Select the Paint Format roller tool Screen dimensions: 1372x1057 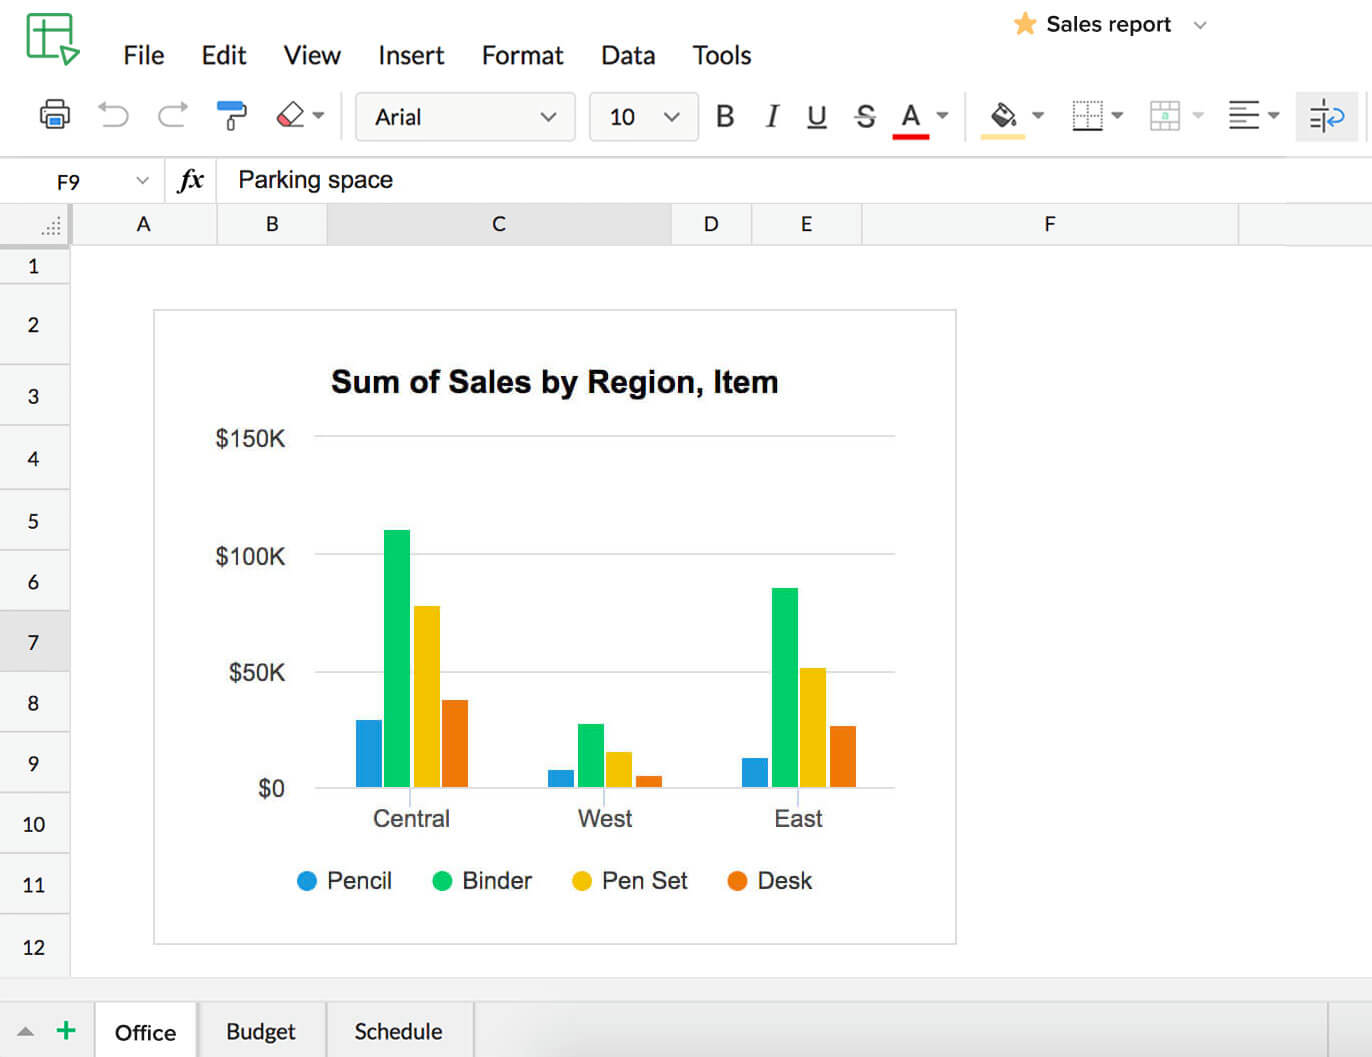(x=231, y=116)
